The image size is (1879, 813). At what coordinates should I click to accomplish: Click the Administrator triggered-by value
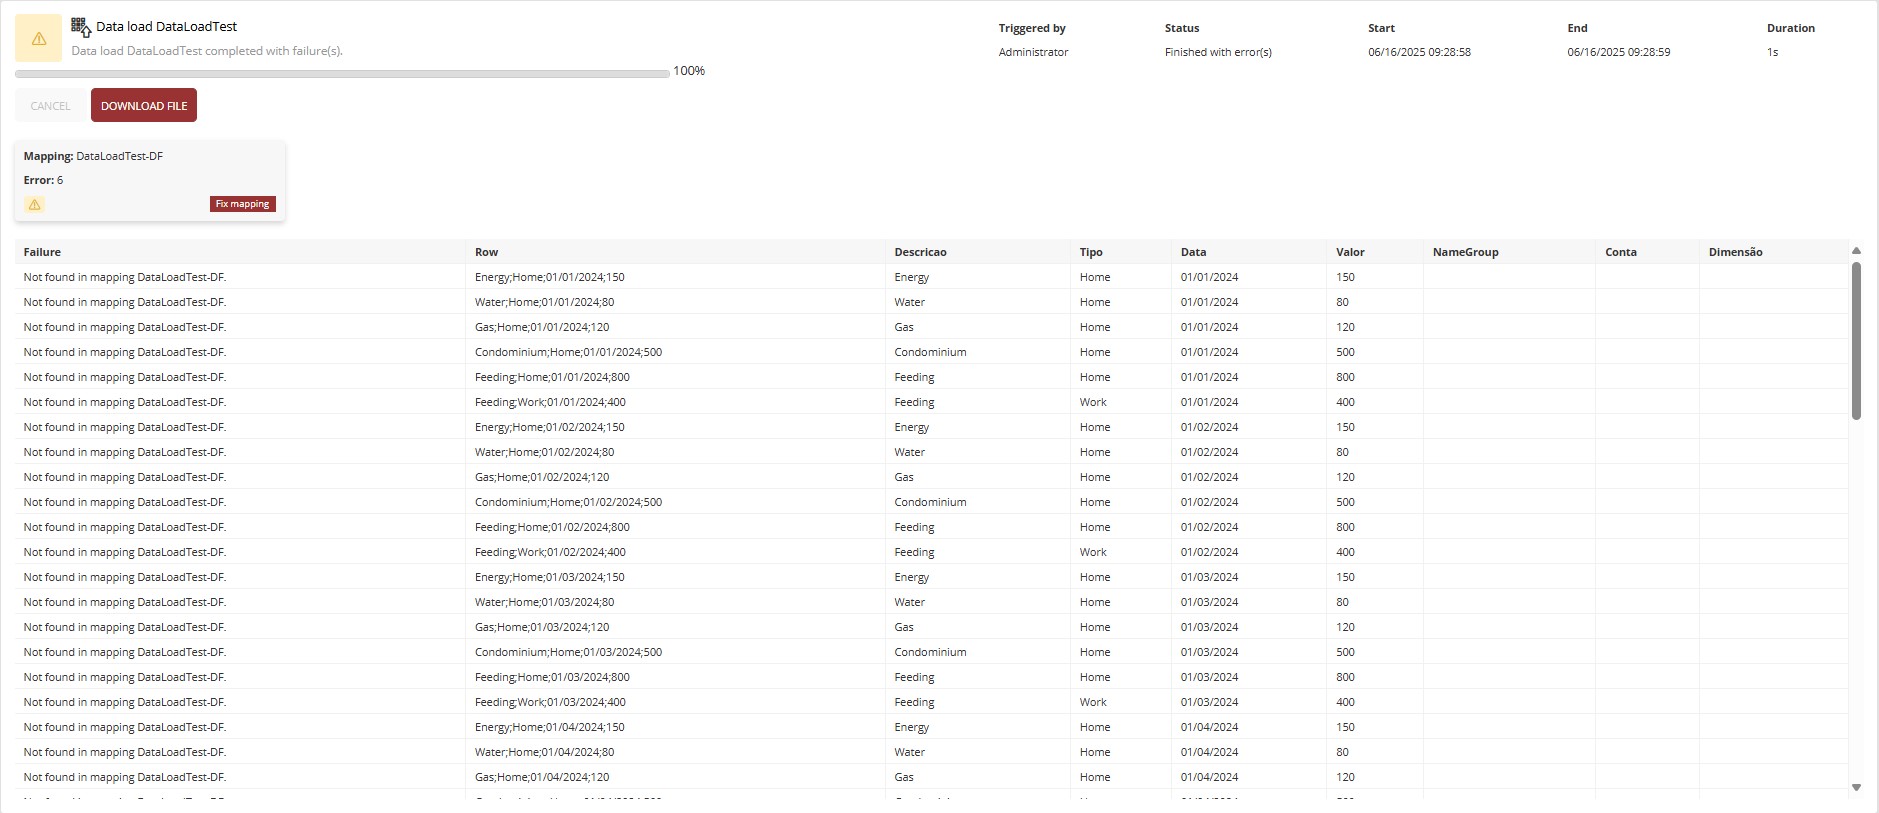pos(1033,52)
